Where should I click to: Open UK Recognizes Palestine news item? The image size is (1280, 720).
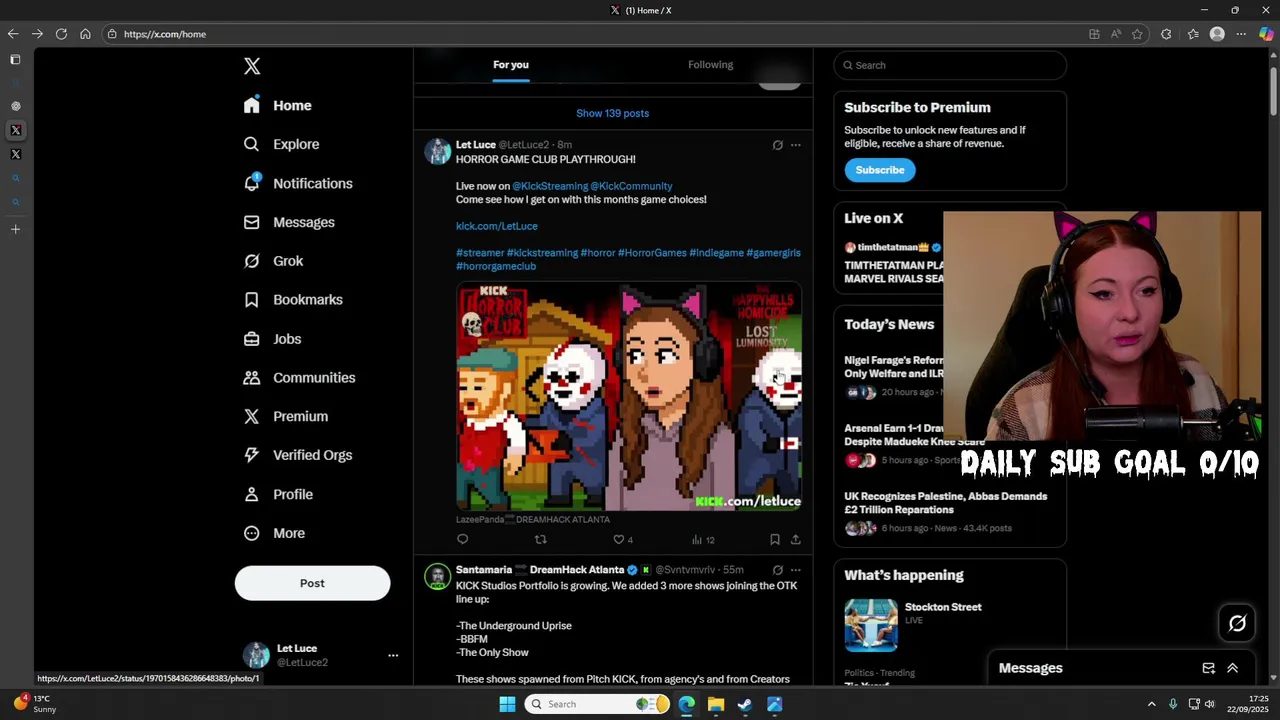946,511
